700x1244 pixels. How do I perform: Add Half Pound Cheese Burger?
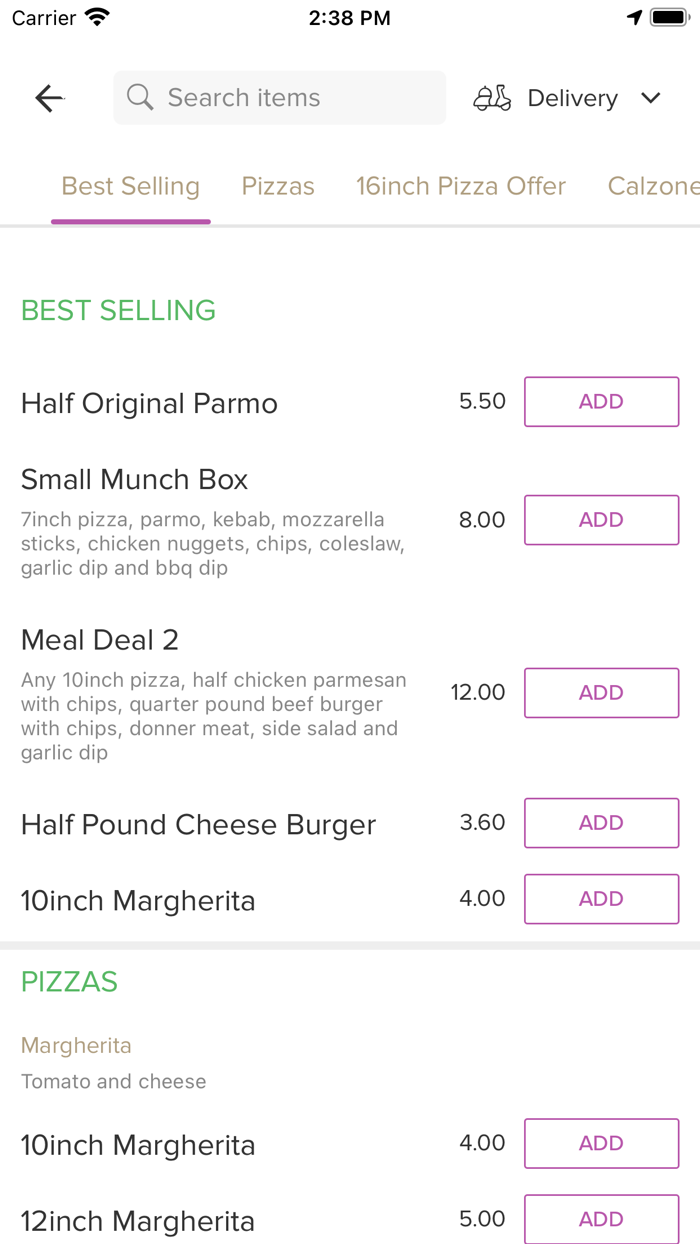(x=601, y=823)
